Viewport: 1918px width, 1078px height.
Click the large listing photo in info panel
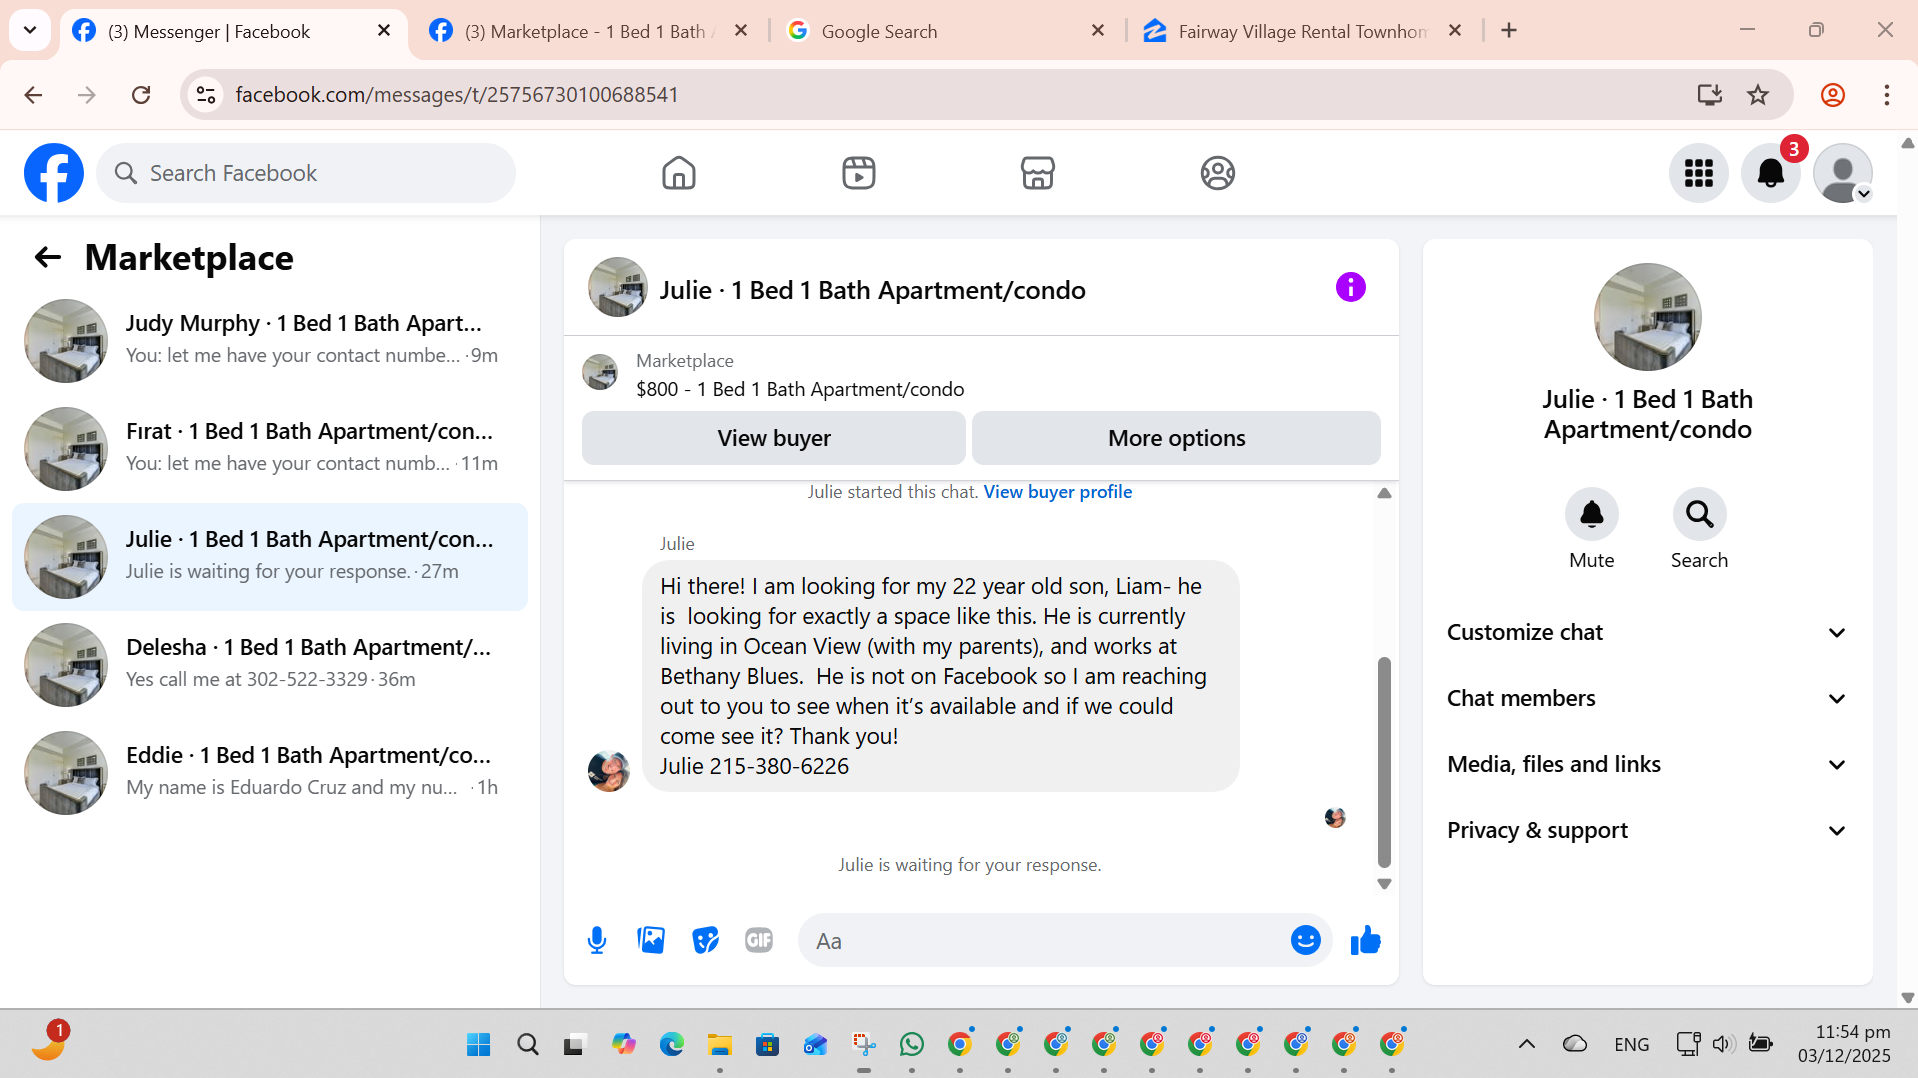(x=1647, y=317)
